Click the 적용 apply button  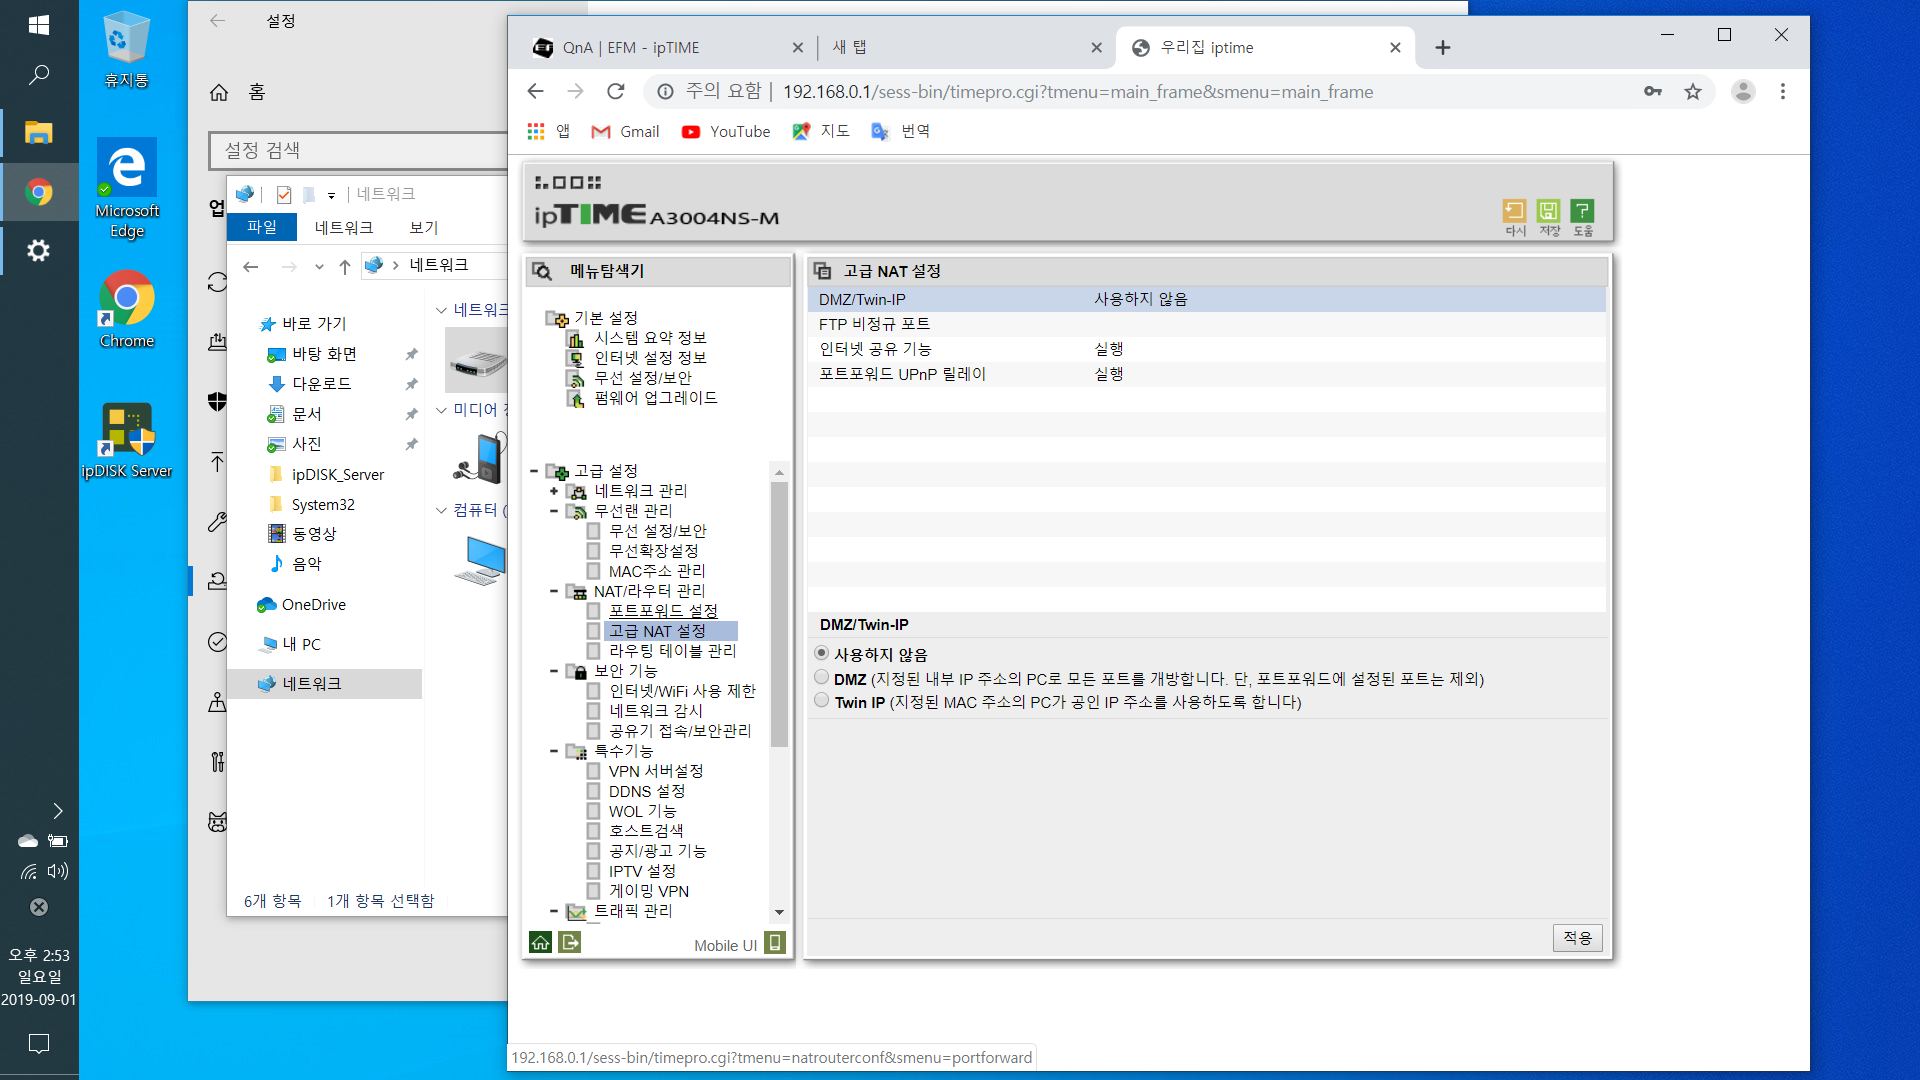1578,937
